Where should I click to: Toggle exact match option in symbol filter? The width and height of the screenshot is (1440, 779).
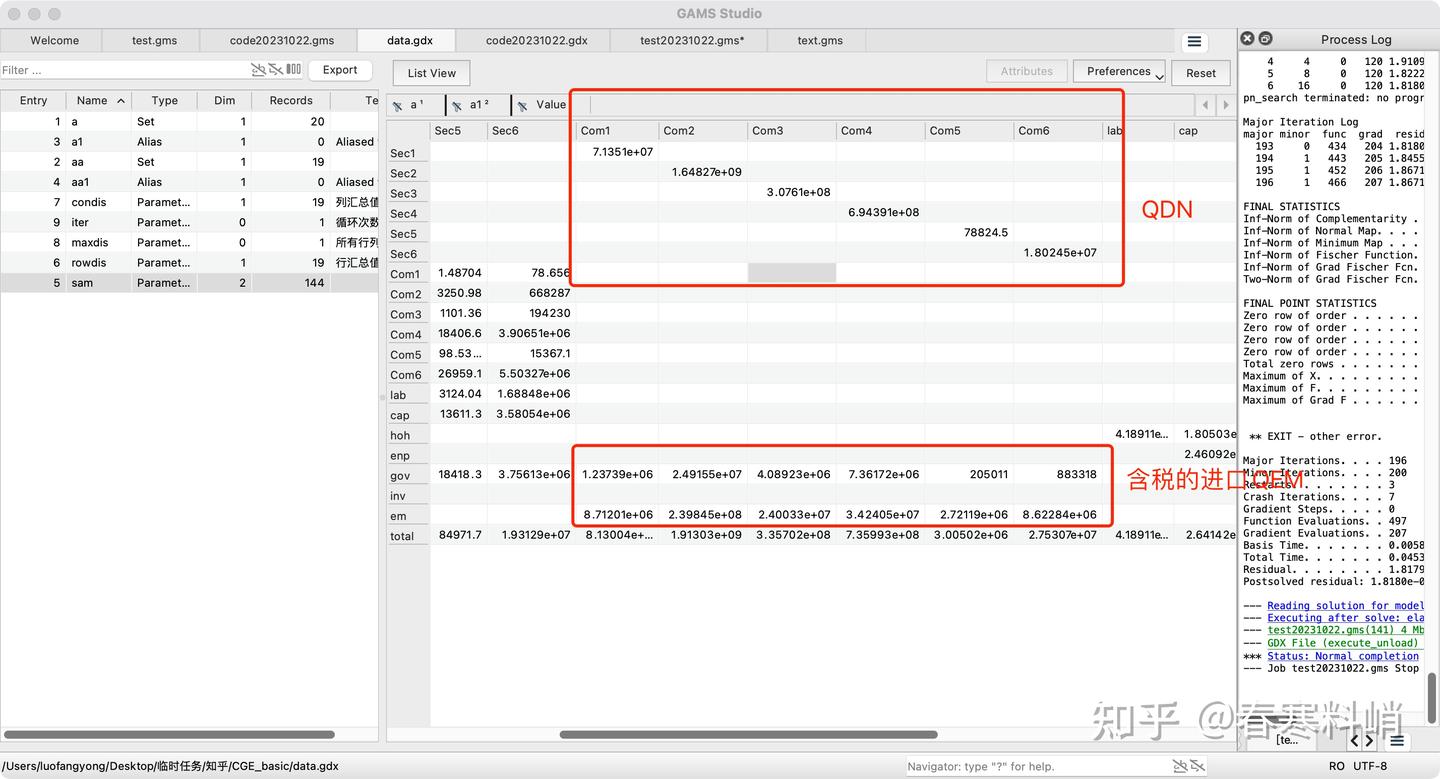tap(275, 70)
